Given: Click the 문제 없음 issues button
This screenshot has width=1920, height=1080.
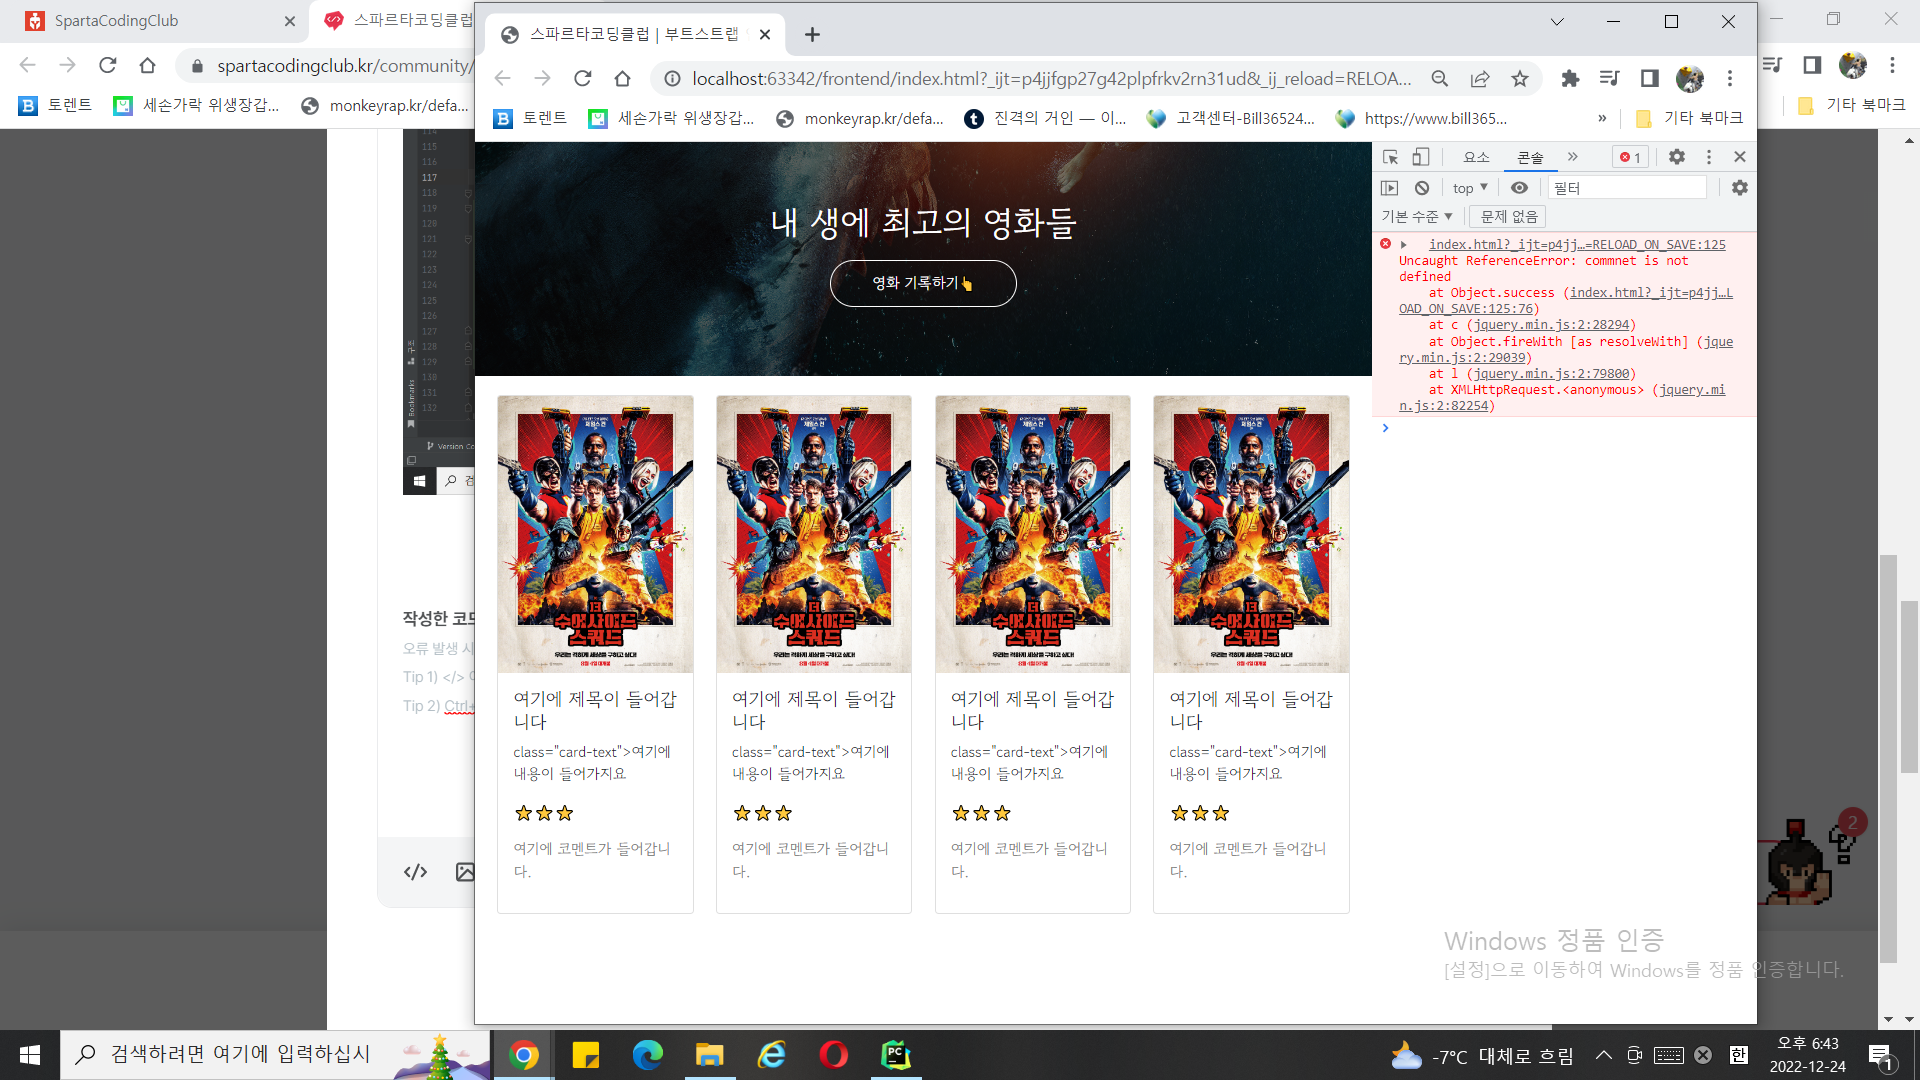Looking at the screenshot, I should (1509, 216).
